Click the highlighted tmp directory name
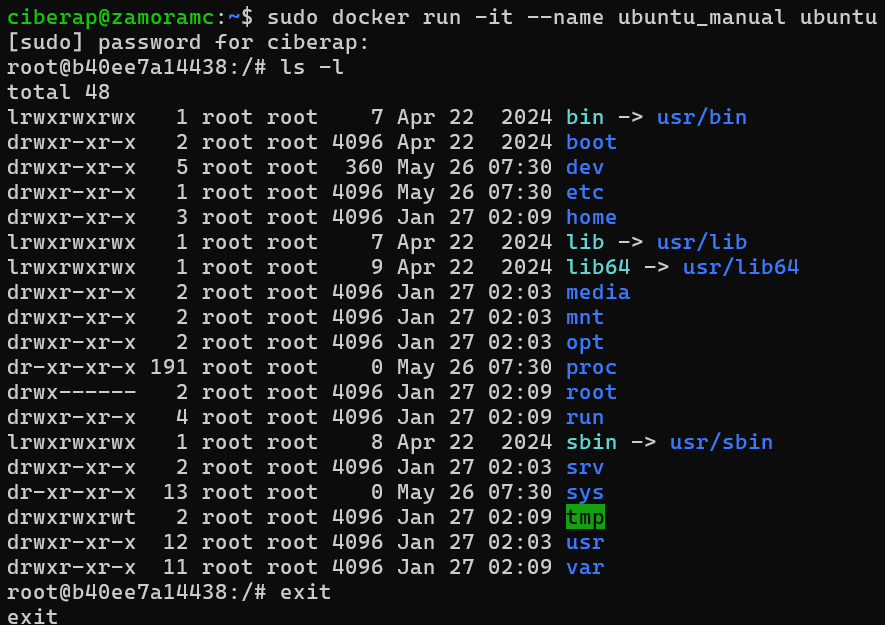Viewport: 885px width, 625px height. 585,517
